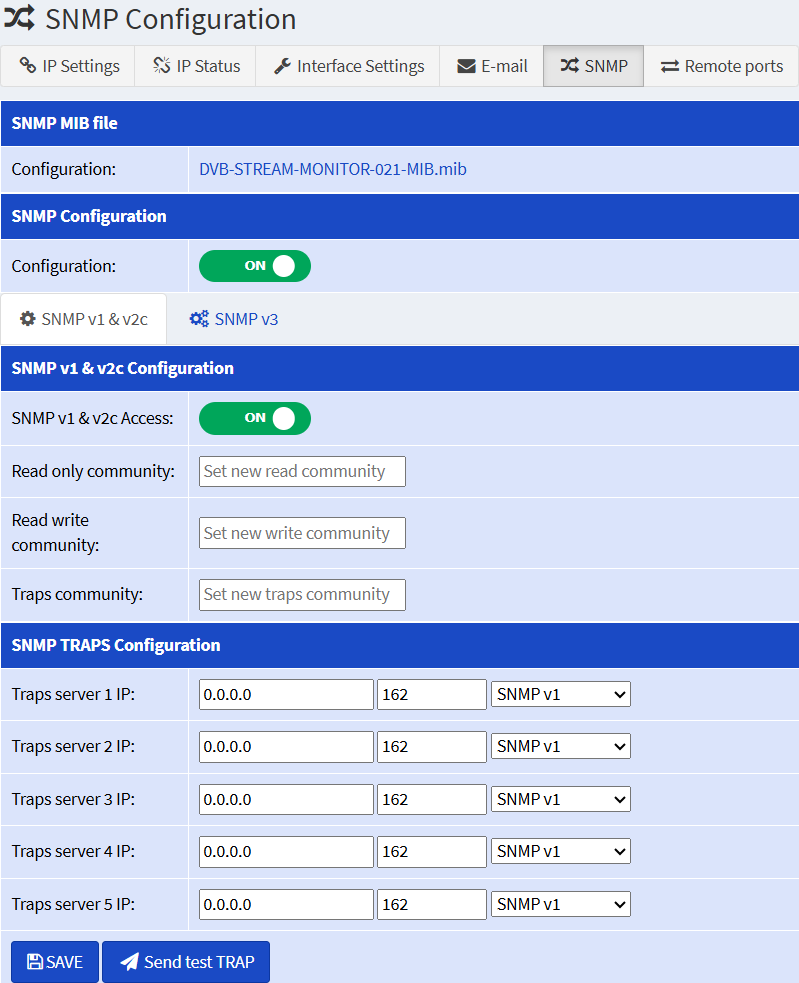Click the Traps server 3 IP label
The width and height of the screenshot is (799, 983).
[x=73, y=799]
